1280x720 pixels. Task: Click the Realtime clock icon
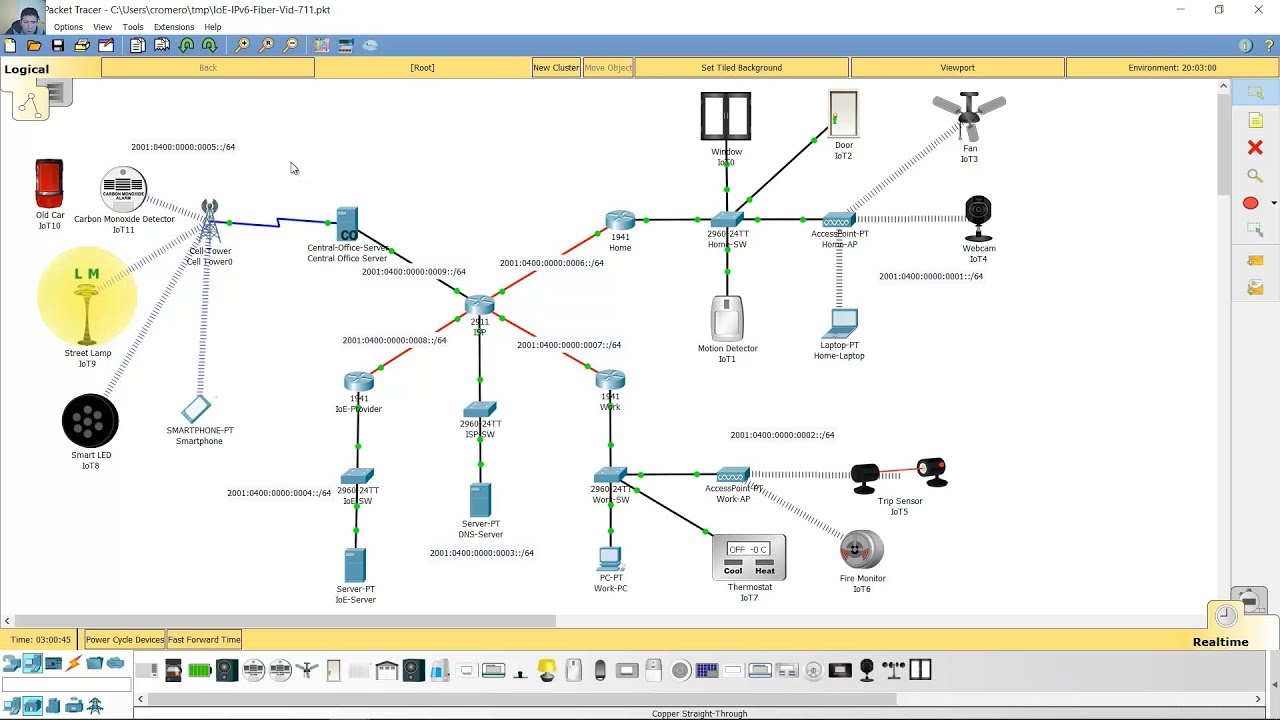1226,616
